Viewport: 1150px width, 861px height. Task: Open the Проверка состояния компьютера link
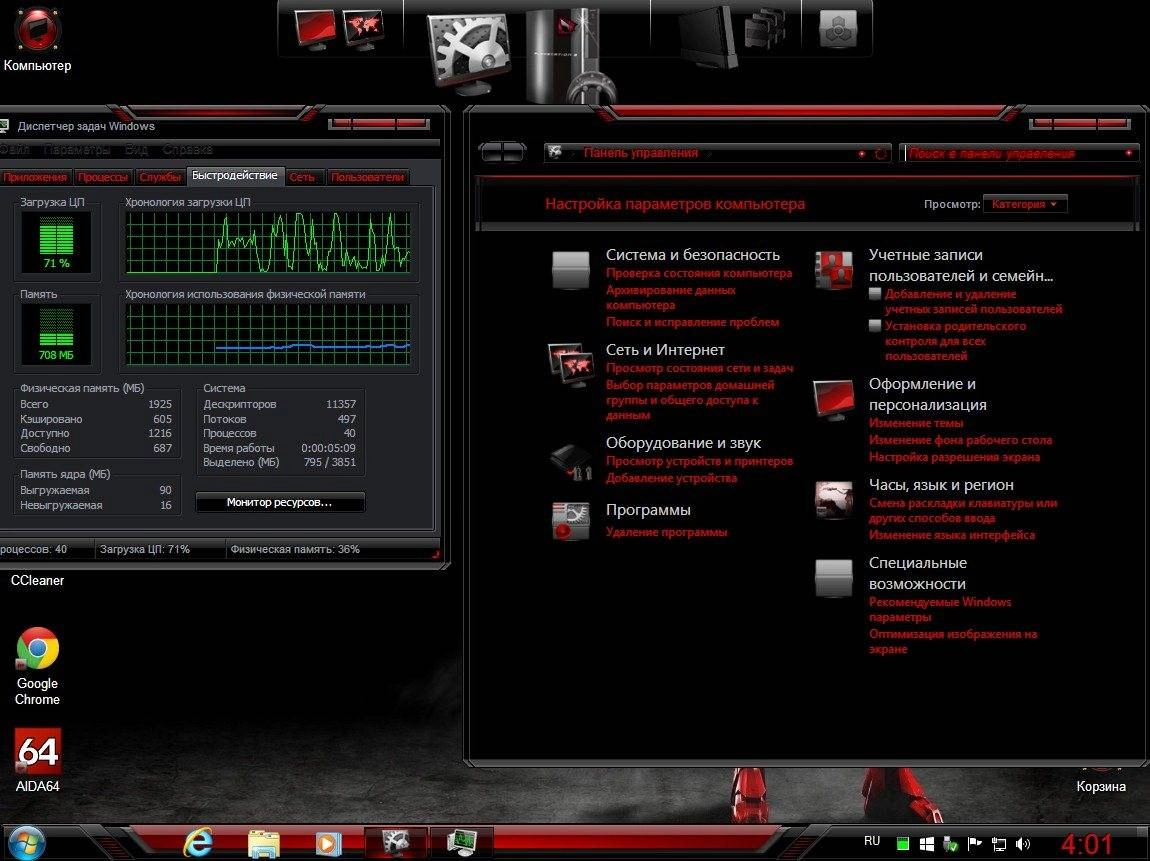coord(699,273)
